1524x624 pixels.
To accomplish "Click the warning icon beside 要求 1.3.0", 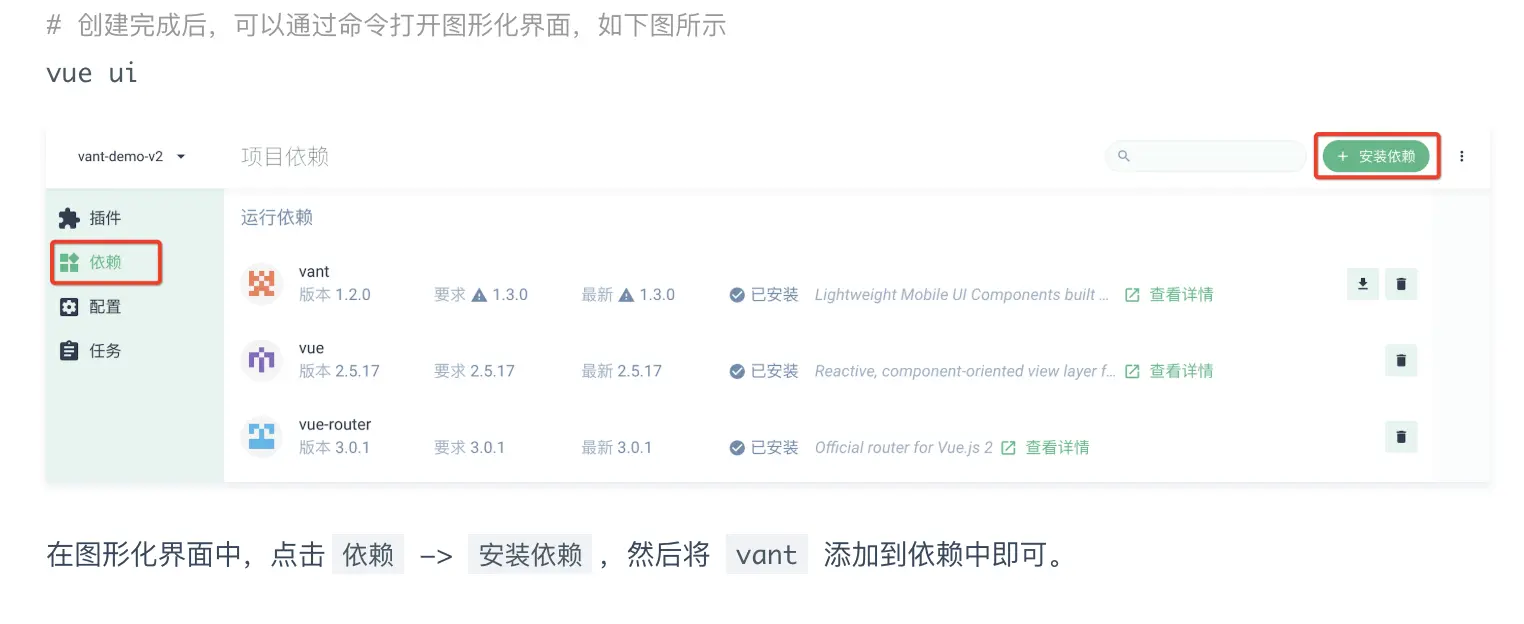I will [479, 295].
